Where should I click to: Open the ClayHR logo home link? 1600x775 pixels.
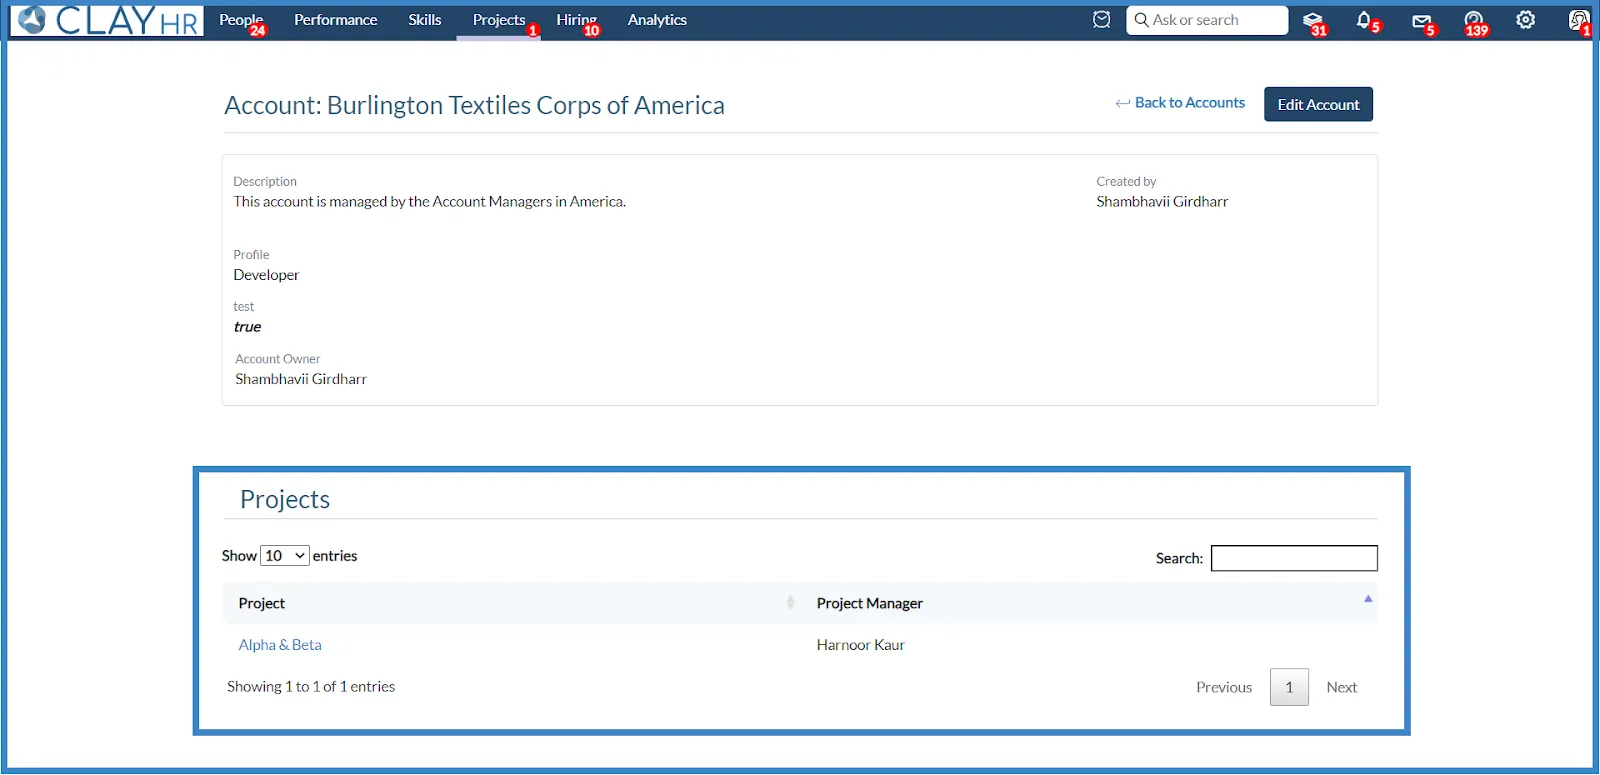click(108, 21)
